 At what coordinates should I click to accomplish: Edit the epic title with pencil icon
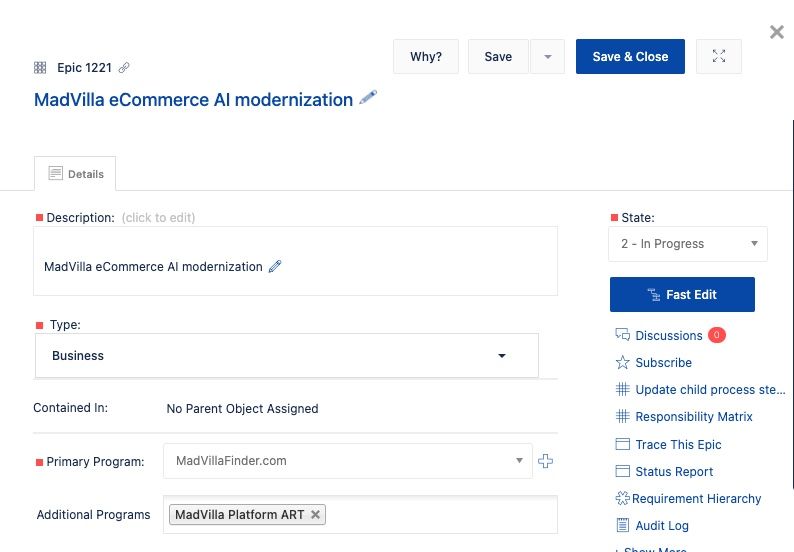point(368,97)
